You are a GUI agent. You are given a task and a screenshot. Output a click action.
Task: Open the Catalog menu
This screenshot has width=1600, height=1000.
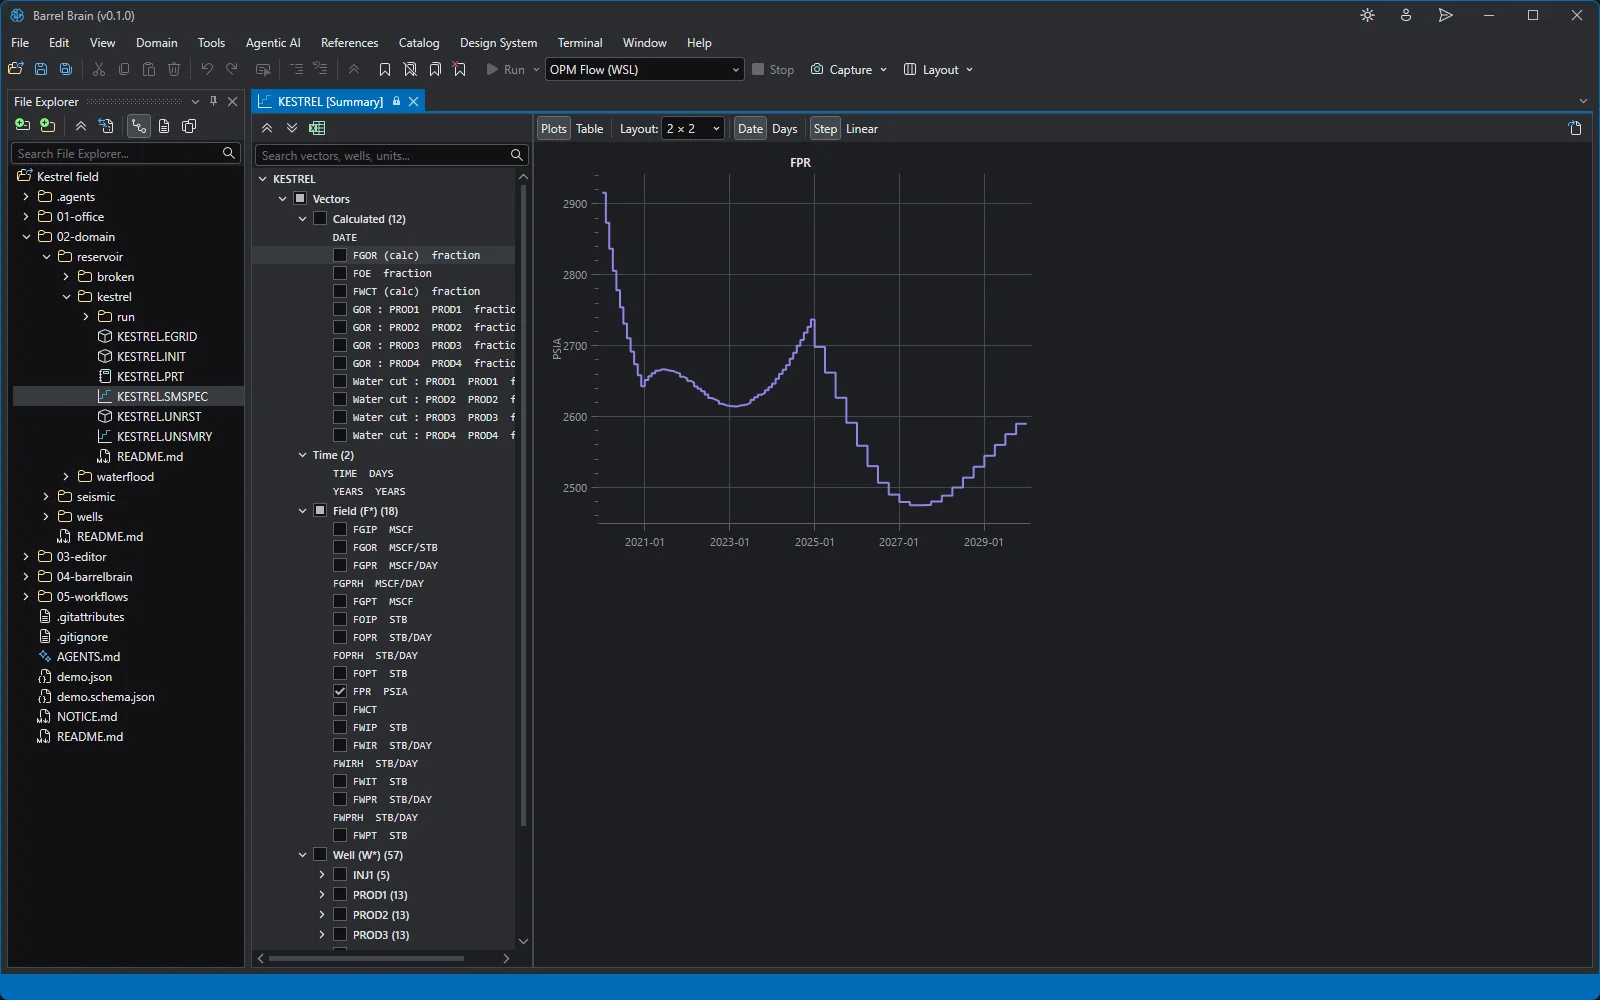[419, 43]
